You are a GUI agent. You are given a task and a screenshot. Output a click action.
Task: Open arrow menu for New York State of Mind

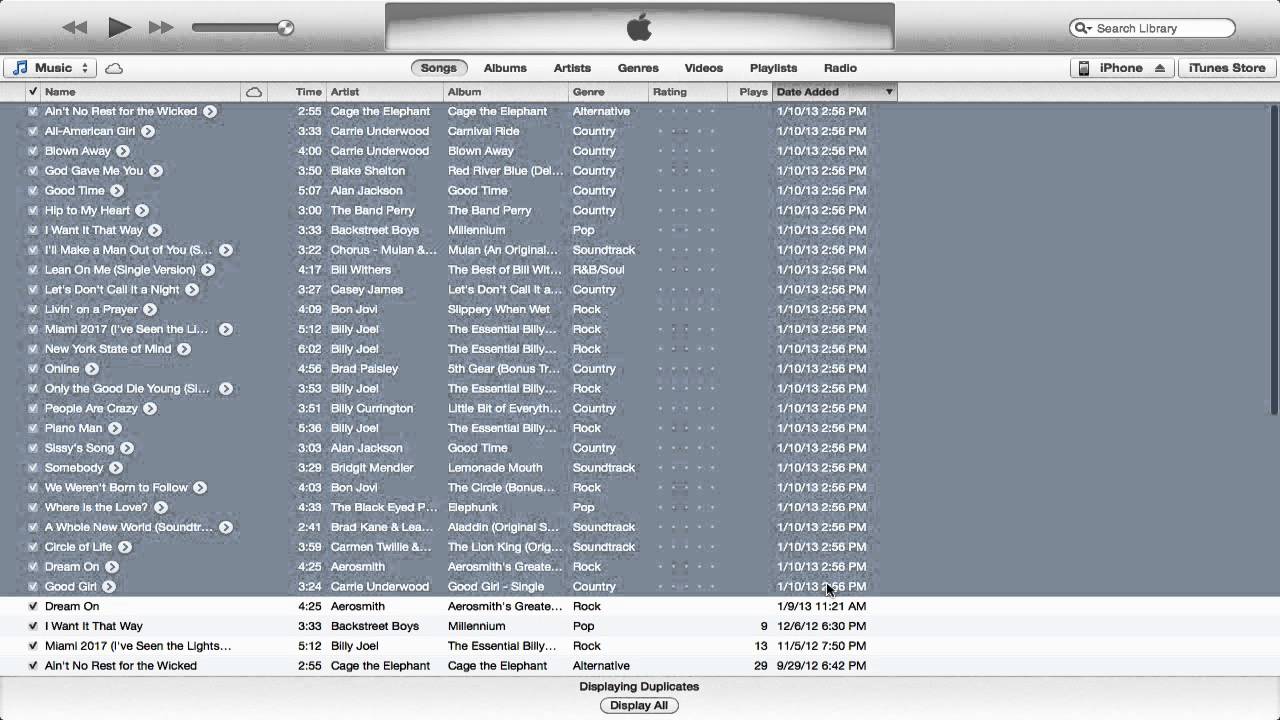[x=184, y=349]
